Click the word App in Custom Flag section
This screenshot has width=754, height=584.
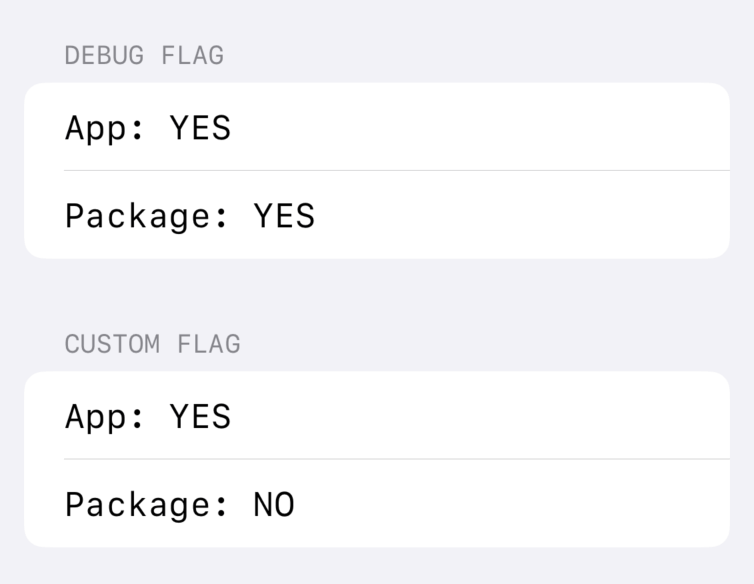96,418
